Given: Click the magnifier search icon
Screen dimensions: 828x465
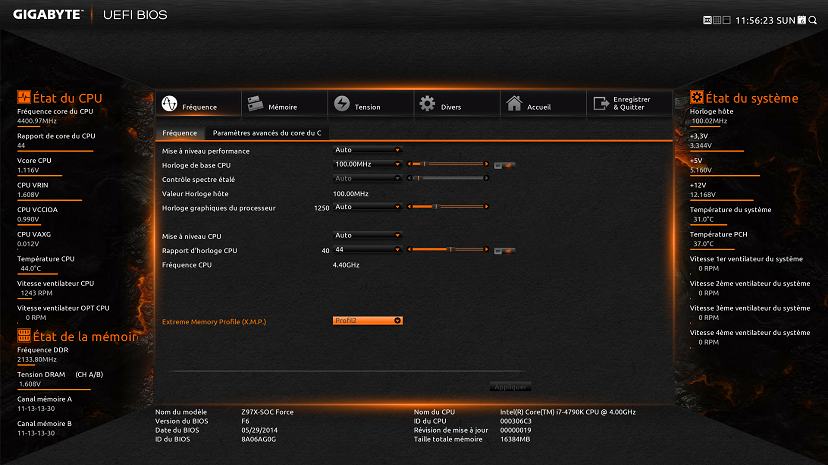Looking at the screenshot, I should (x=813, y=20).
